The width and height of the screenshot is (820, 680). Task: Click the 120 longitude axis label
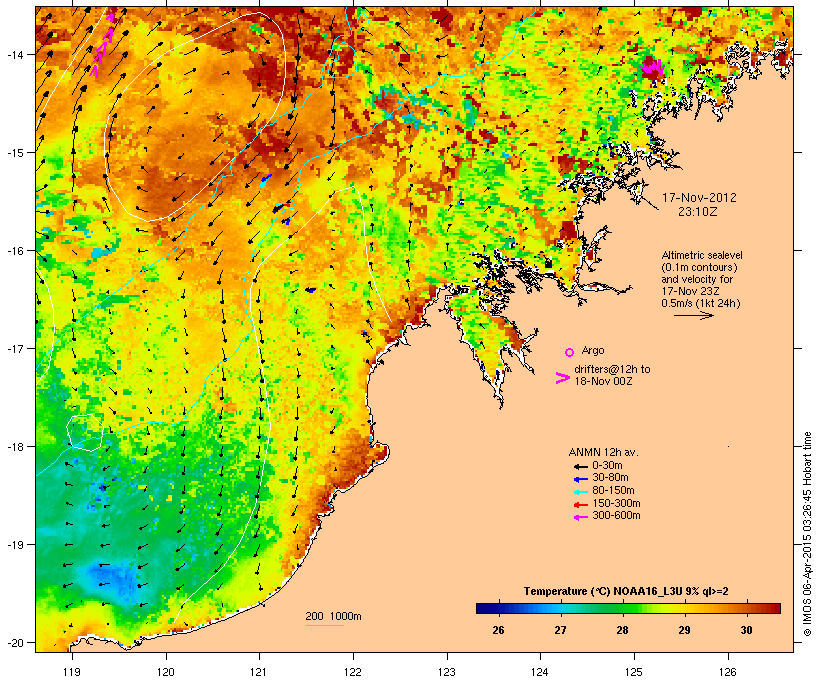(166, 672)
